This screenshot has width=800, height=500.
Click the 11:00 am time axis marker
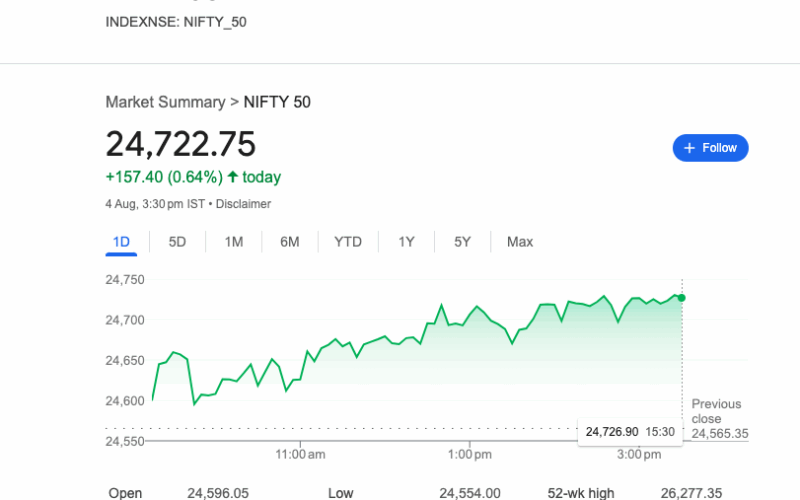[301, 455]
